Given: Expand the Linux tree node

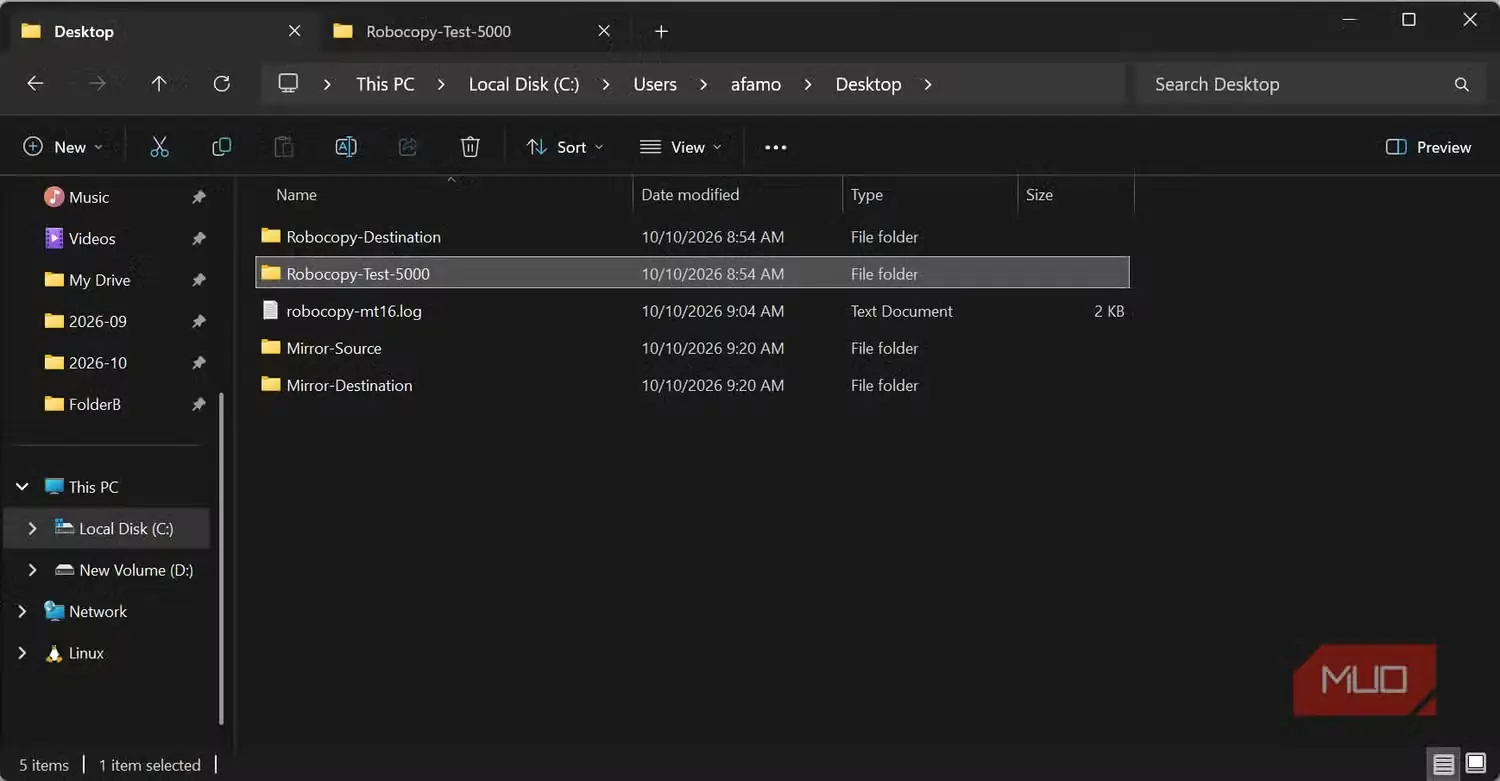Looking at the screenshot, I should click(22, 653).
